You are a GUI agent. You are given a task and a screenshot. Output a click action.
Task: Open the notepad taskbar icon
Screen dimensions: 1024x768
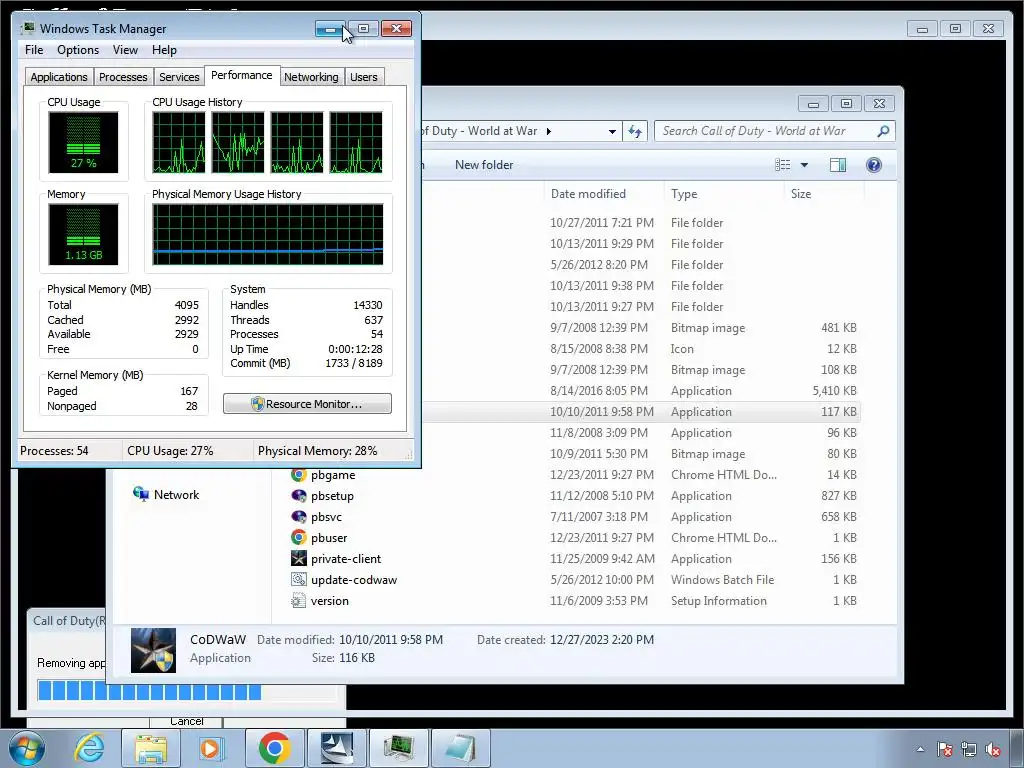click(x=461, y=748)
